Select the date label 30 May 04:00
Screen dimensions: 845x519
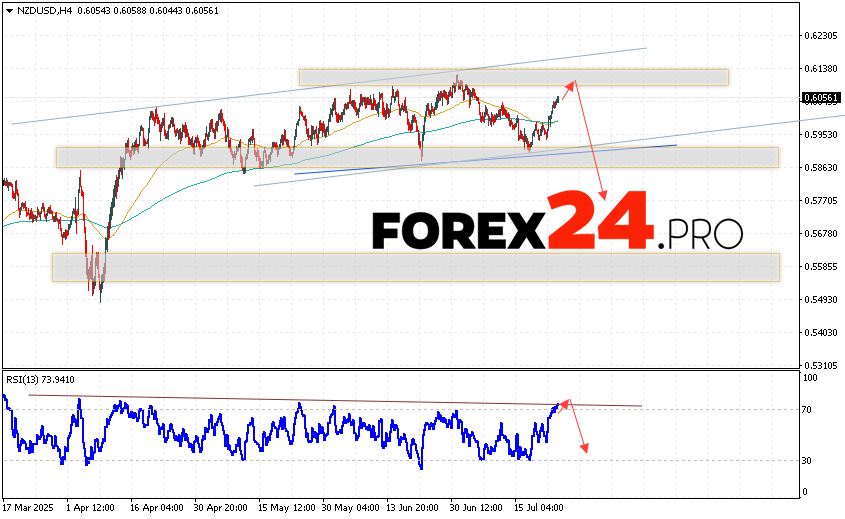[350, 508]
